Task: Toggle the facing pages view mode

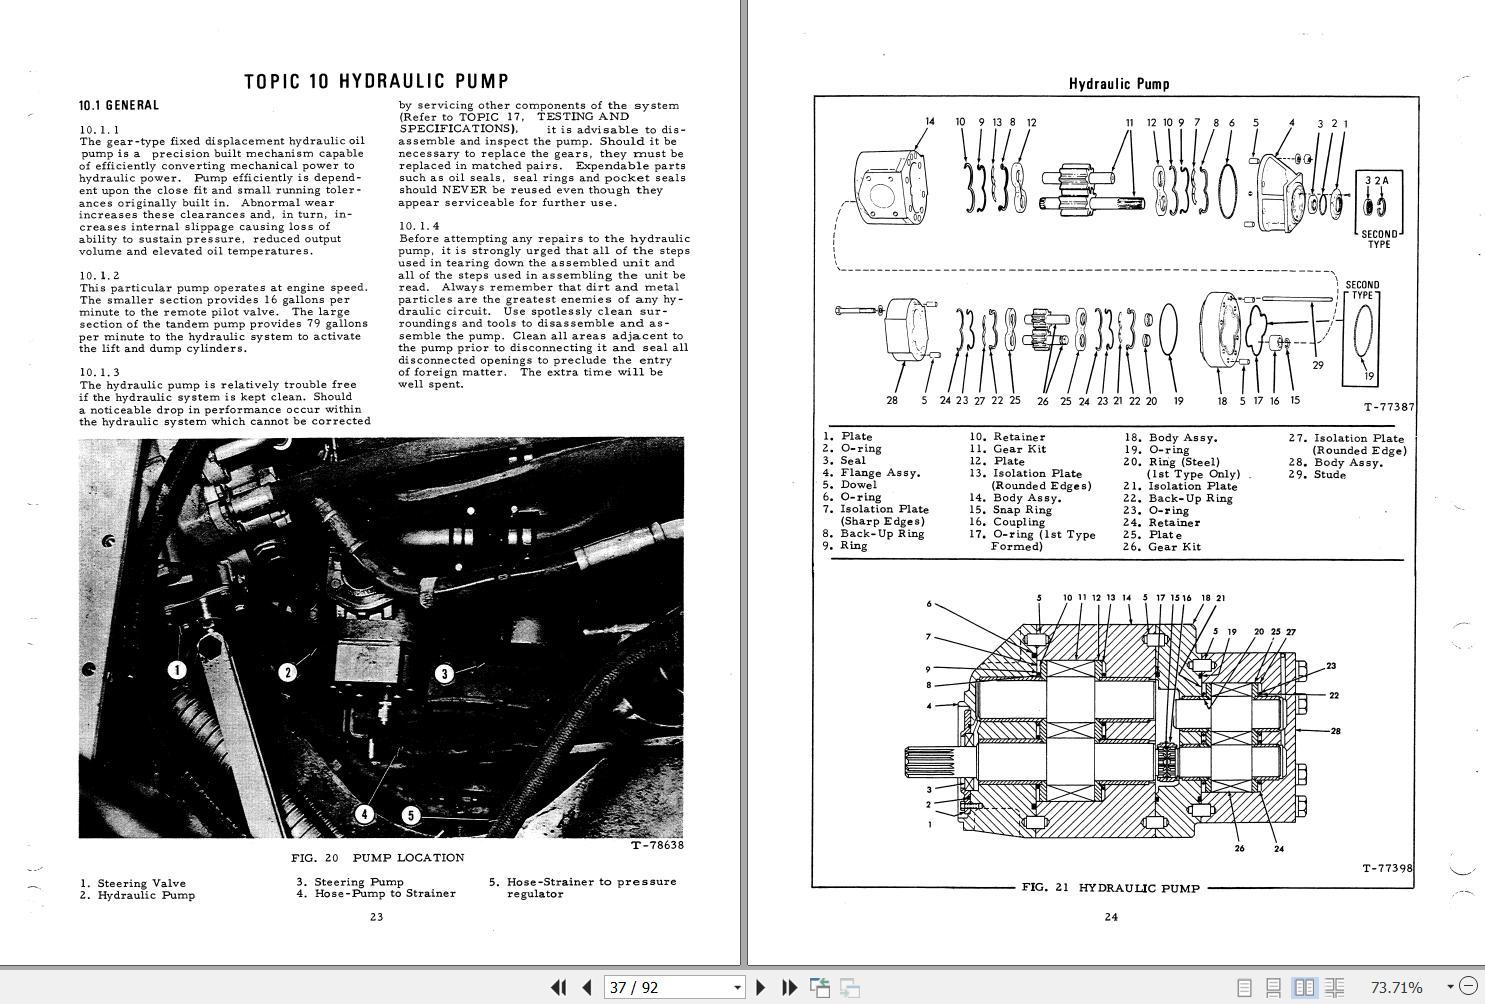Action: point(1305,988)
